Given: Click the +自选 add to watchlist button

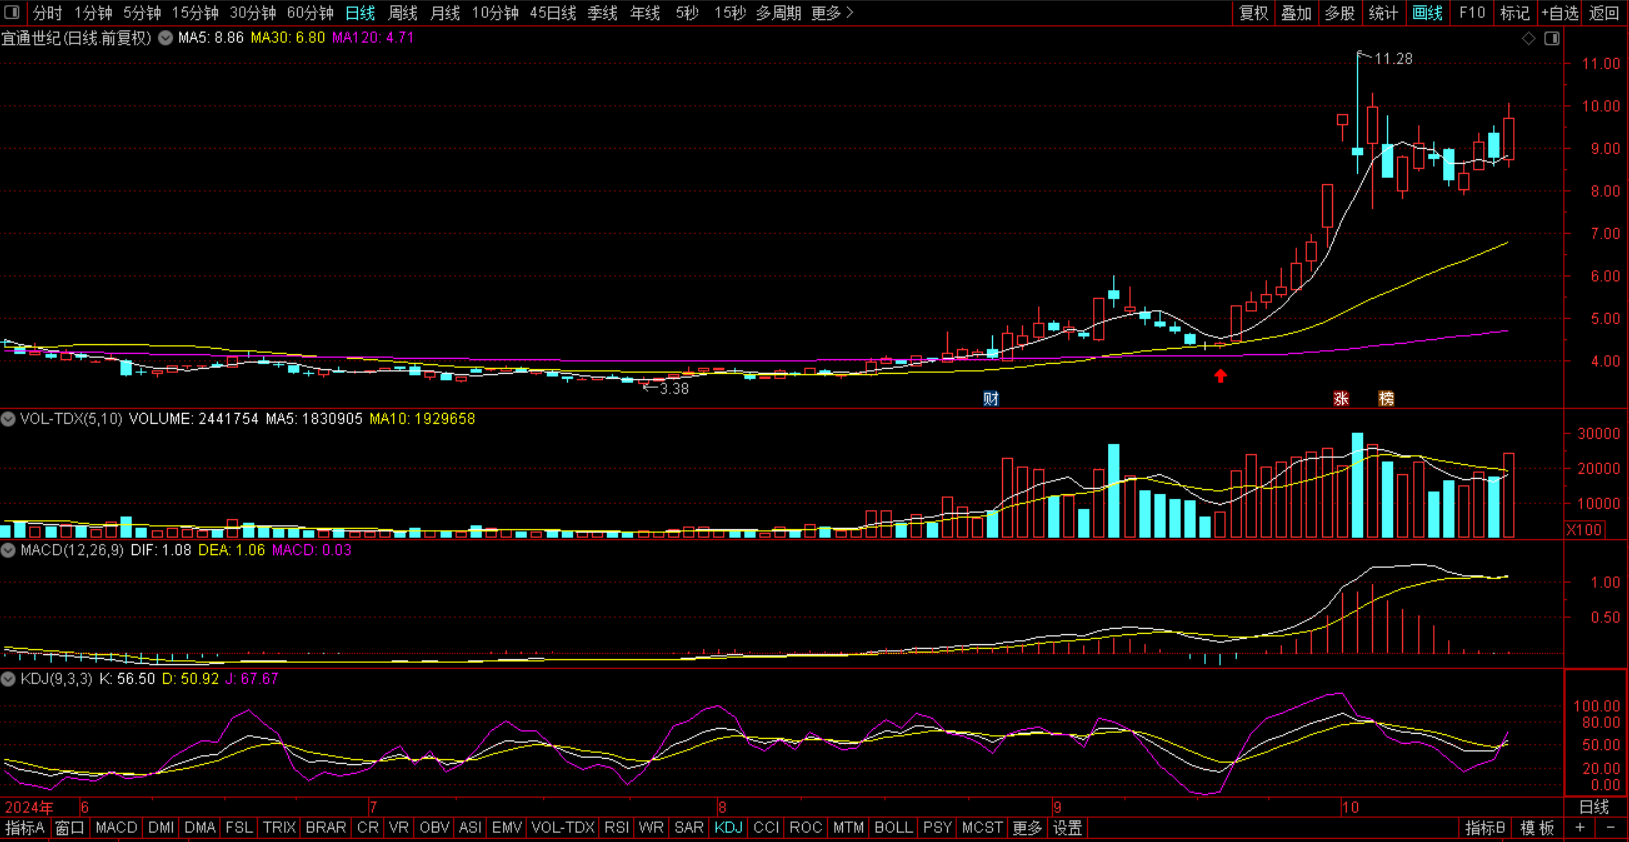Looking at the screenshot, I should pyautogui.click(x=1559, y=13).
